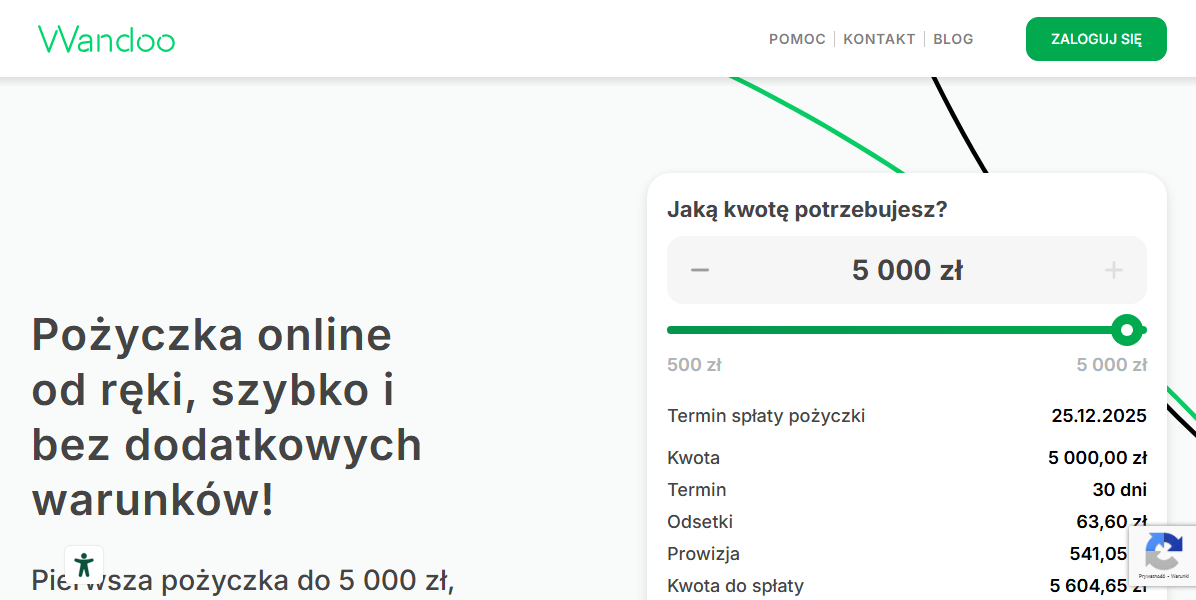The height and width of the screenshot is (600, 1196).
Task: Click the reCAPTCHA badge logo
Action: [1163, 551]
